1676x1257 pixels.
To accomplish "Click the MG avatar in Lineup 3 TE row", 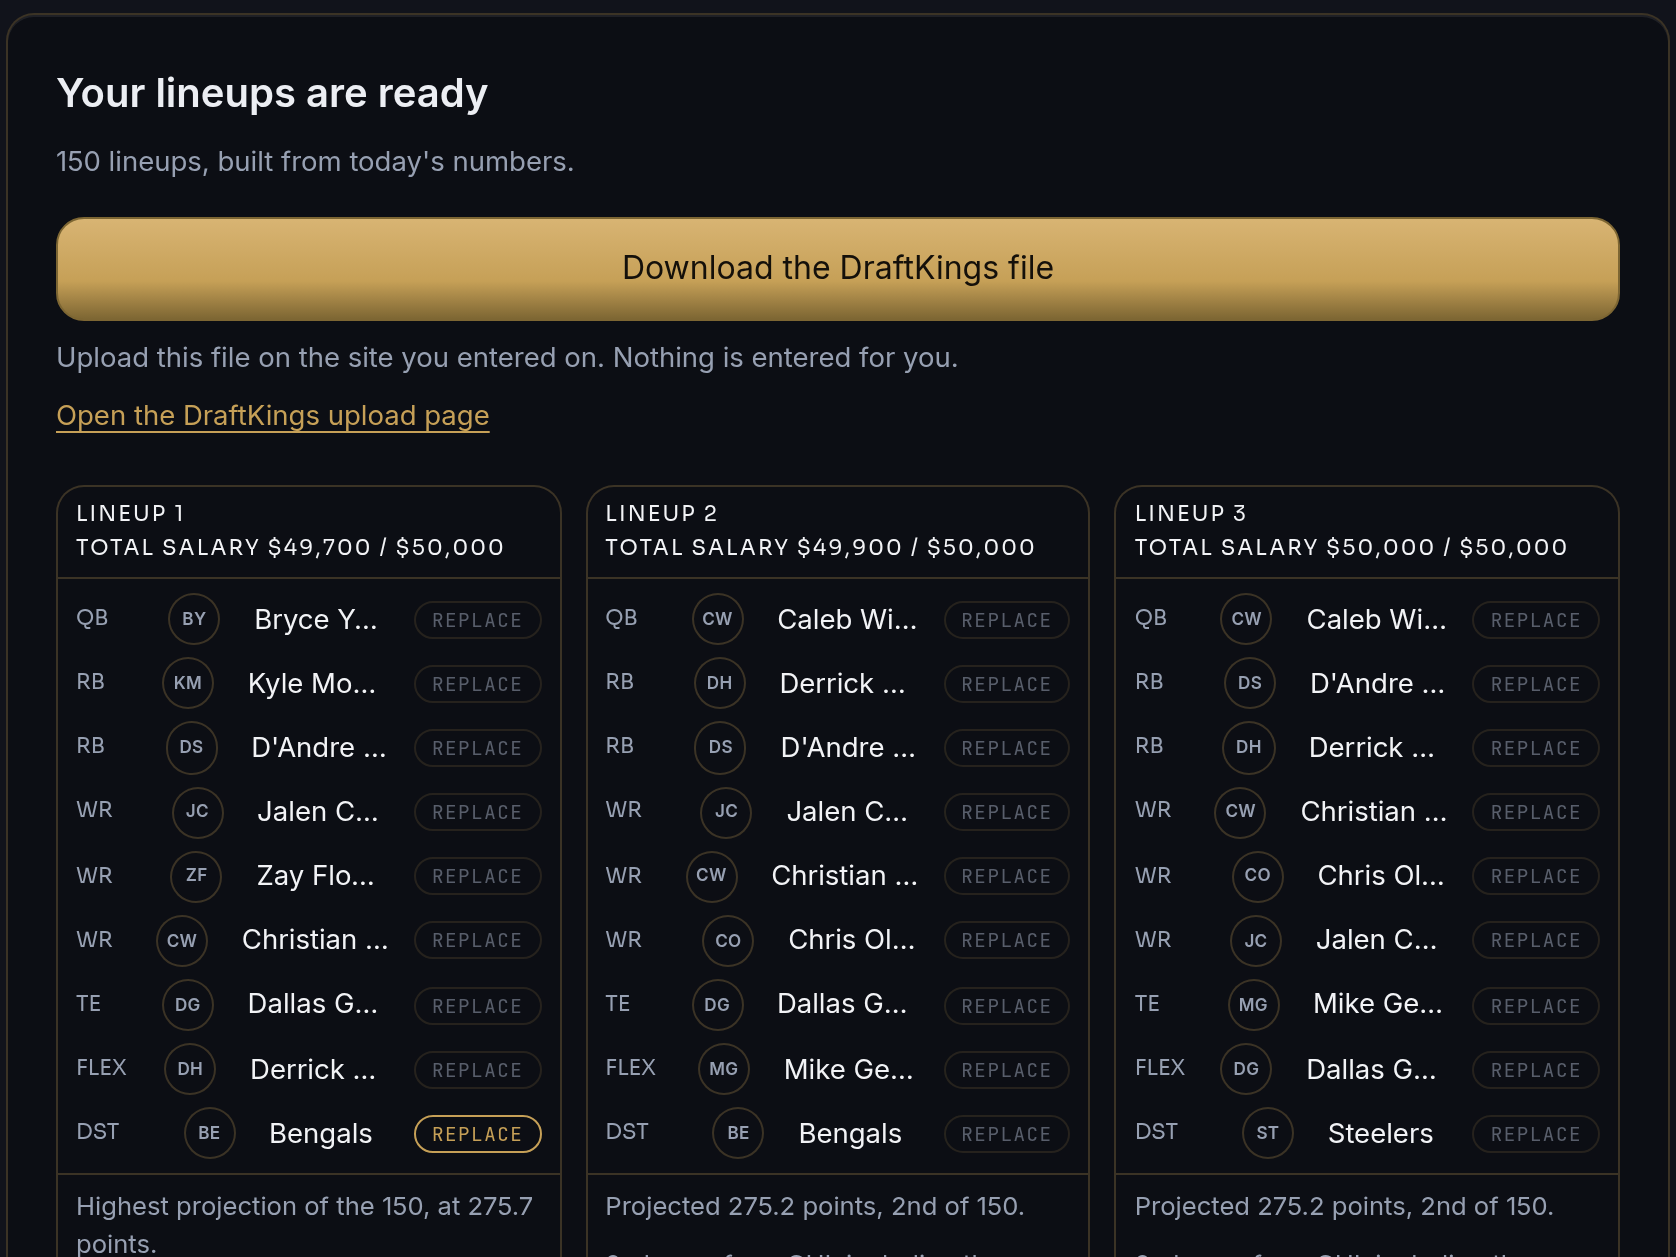I will pos(1254,1005).
